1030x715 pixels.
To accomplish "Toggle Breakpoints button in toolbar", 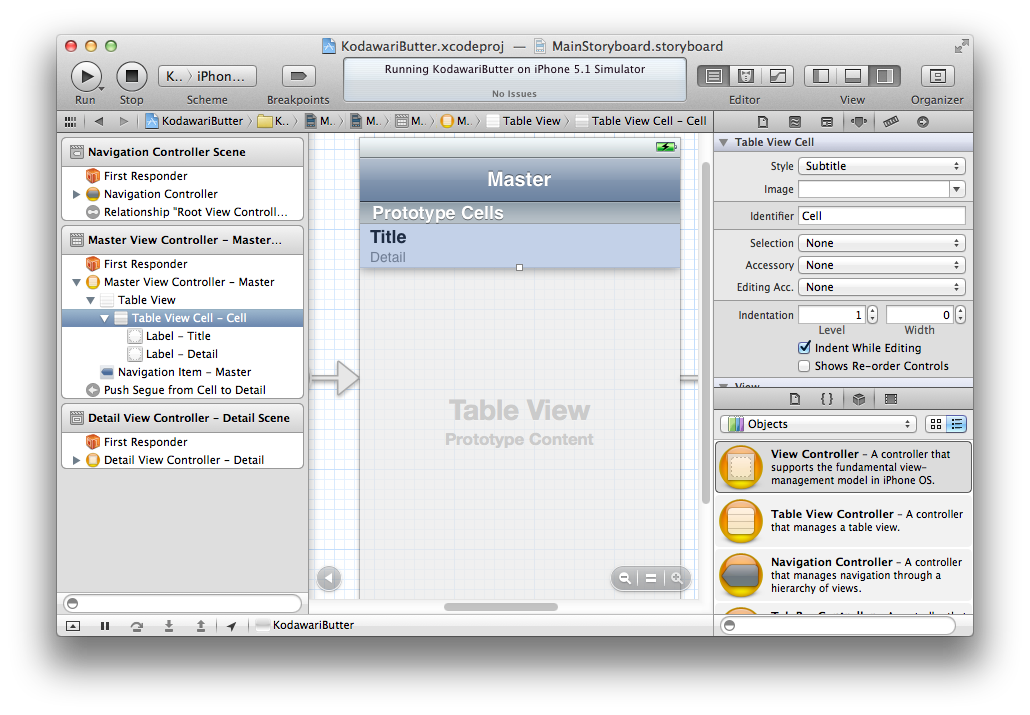I will coord(298,76).
